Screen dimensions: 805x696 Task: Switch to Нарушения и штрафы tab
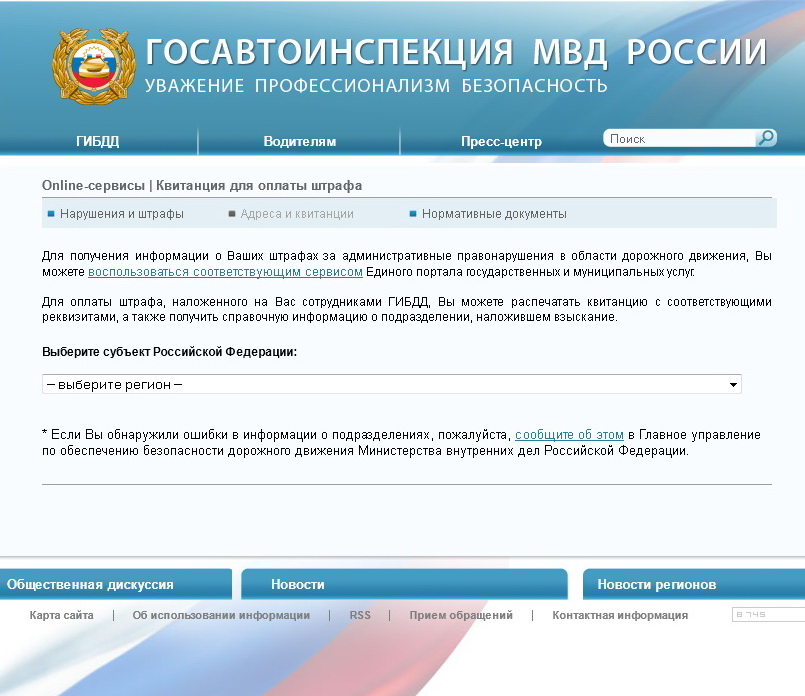click(x=121, y=214)
